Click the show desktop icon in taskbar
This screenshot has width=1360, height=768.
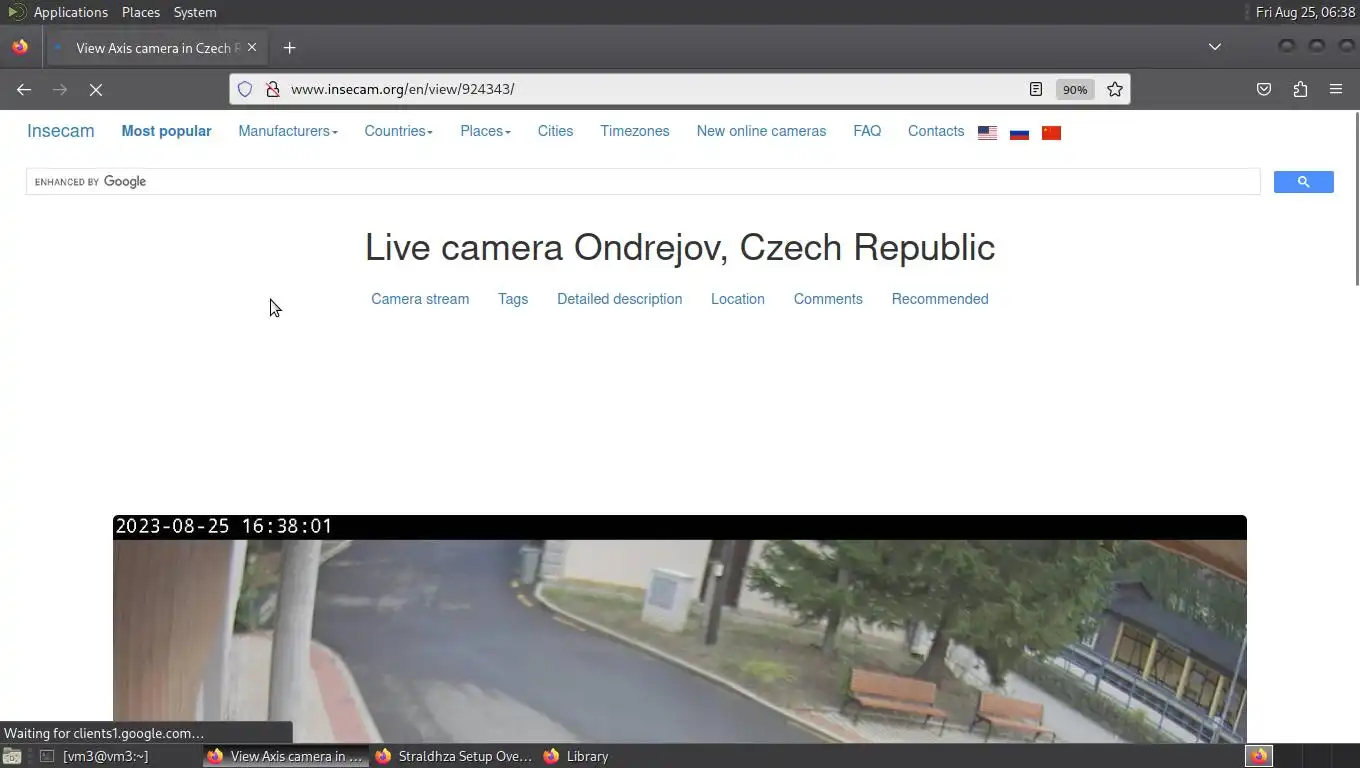[x=12, y=756]
